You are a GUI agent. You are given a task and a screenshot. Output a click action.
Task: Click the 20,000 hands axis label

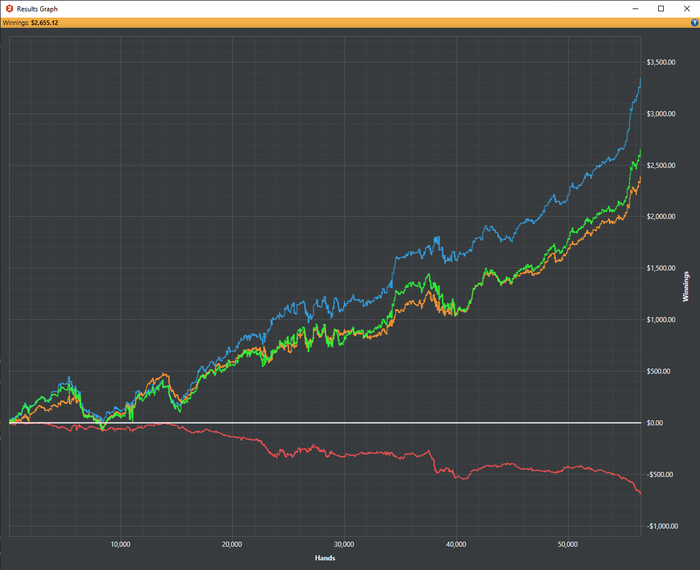(232, 545)
